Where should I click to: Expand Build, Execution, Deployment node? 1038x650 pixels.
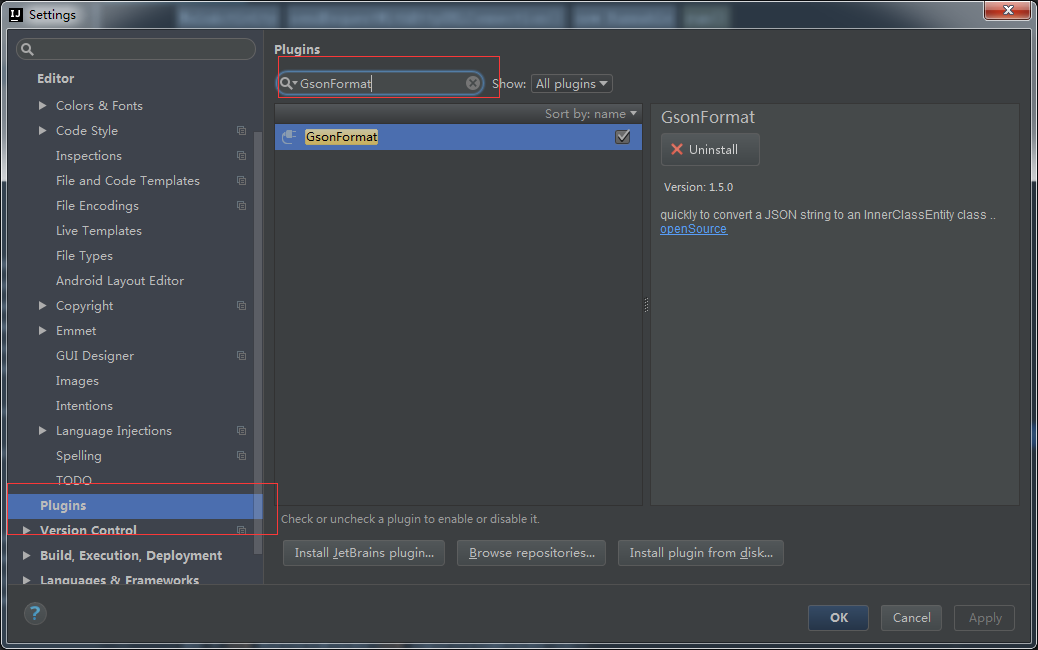26,555
